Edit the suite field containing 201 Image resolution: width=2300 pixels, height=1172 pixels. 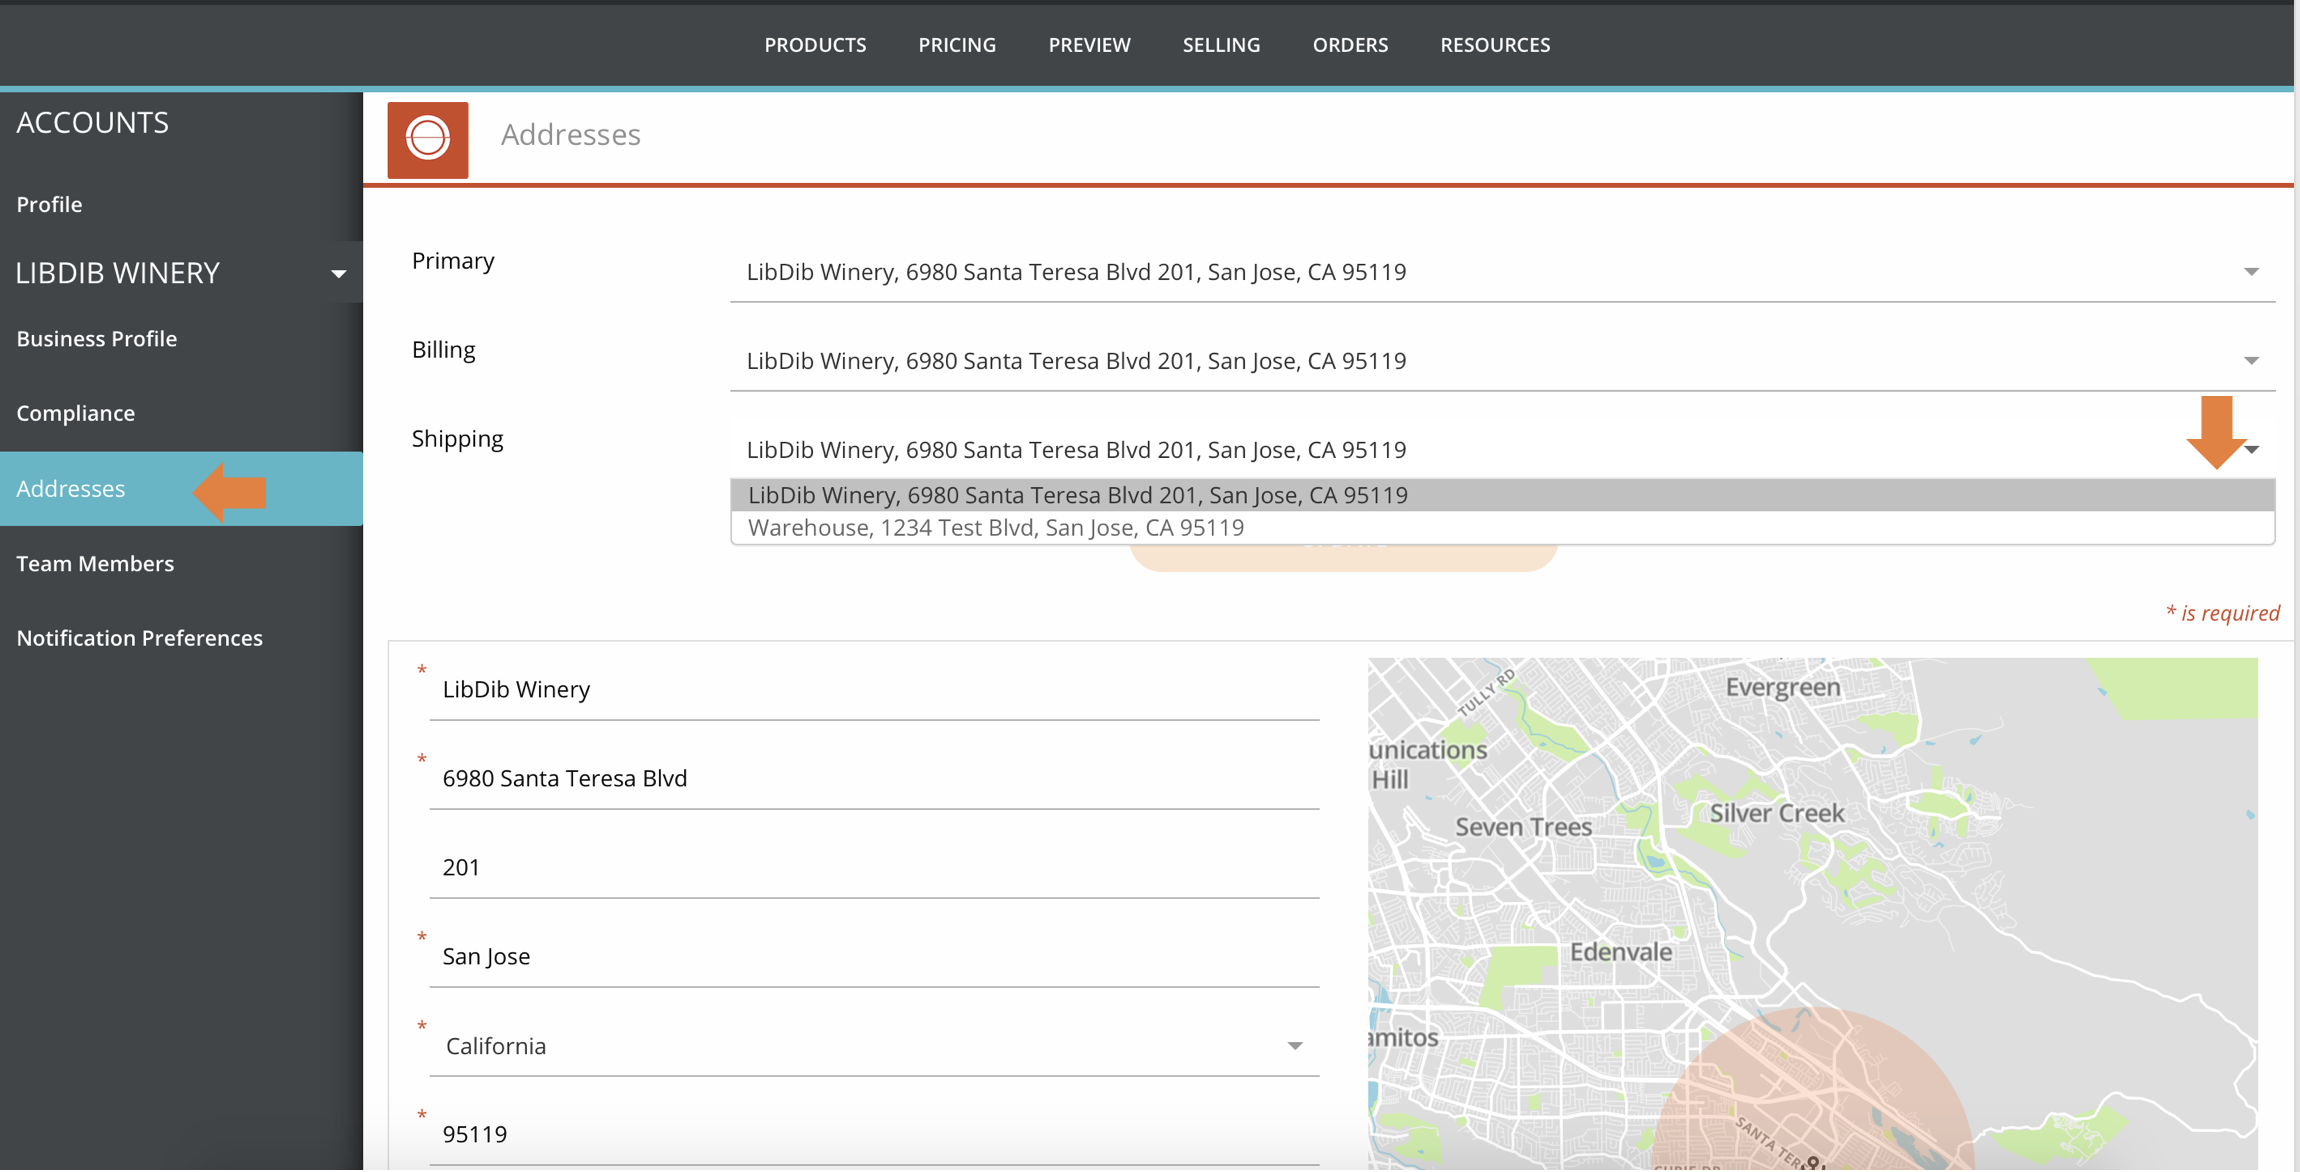874,867
